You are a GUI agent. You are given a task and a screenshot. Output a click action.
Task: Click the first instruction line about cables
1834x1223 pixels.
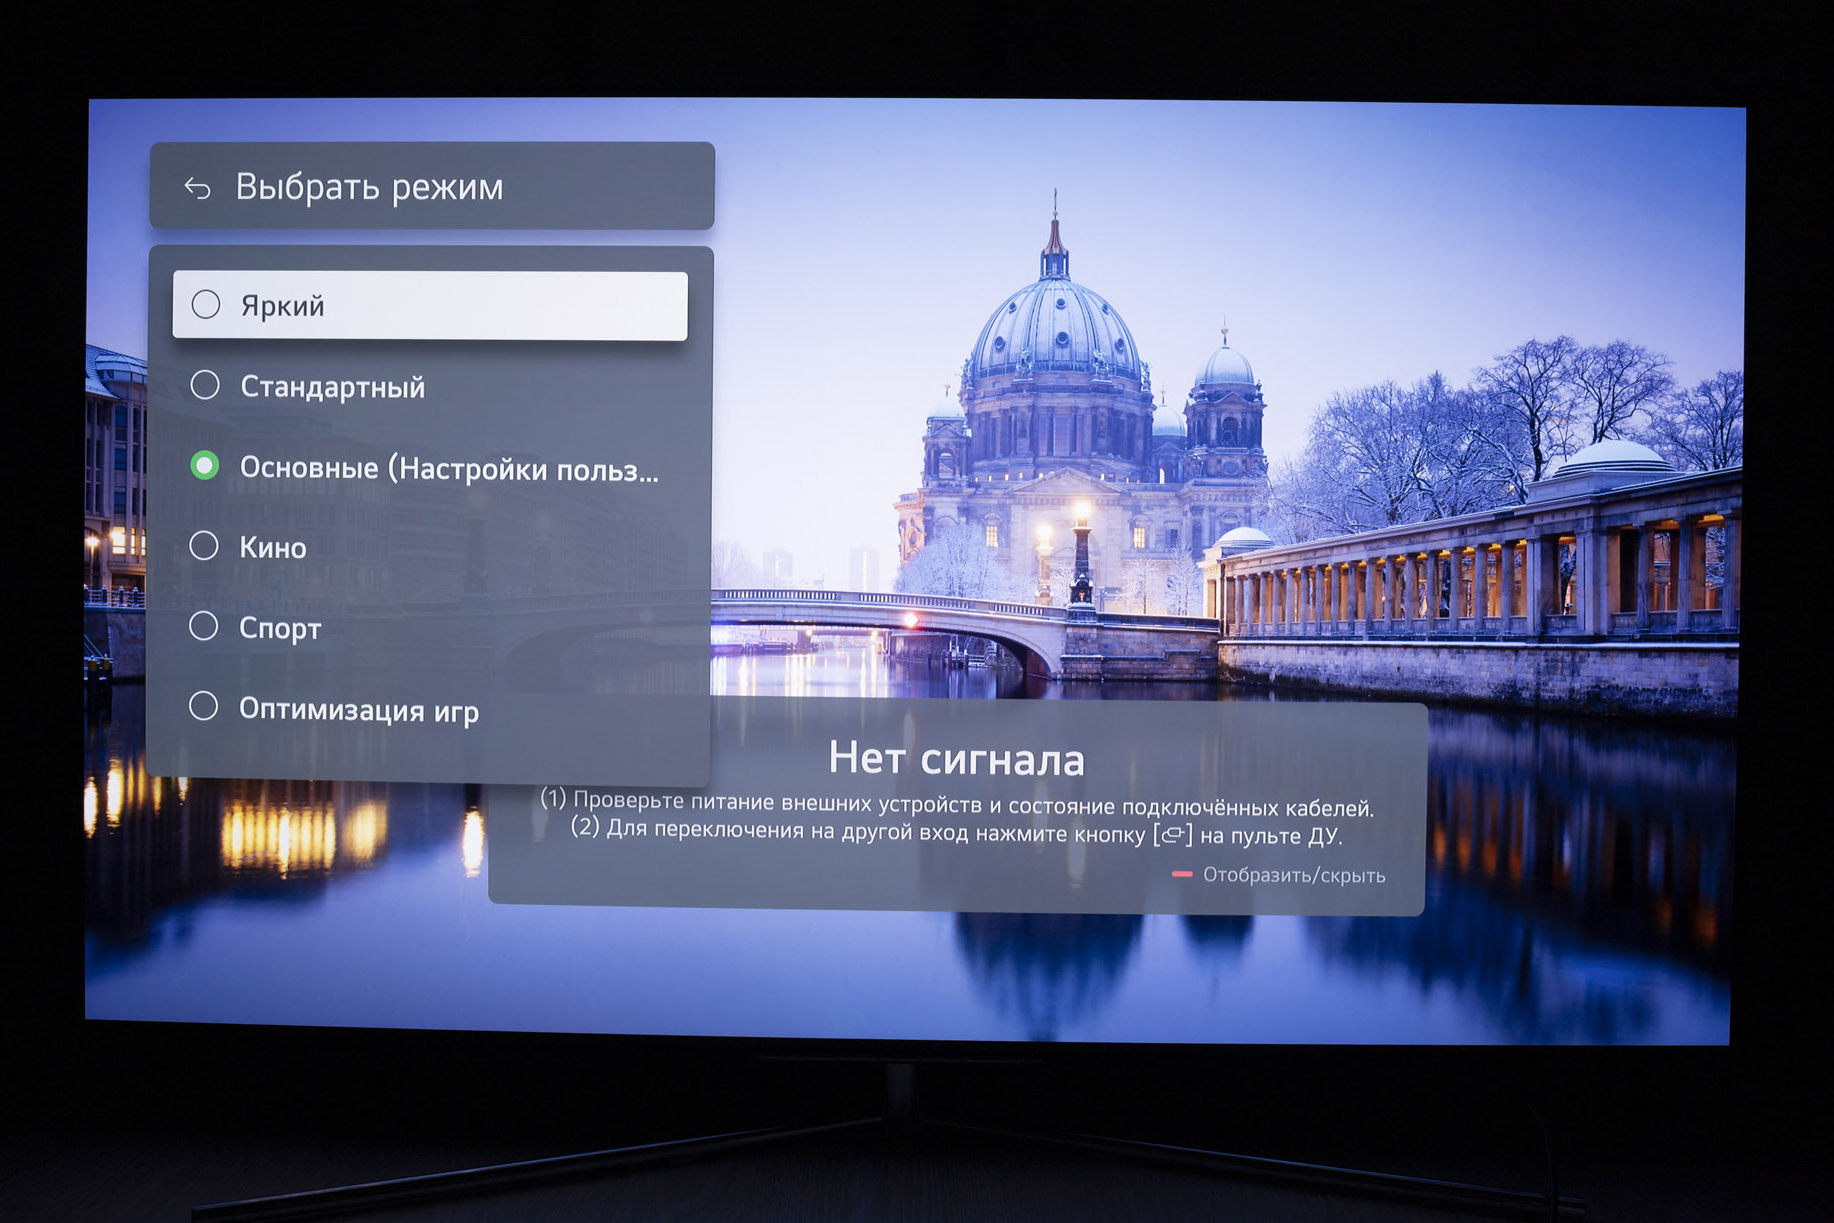957,804
